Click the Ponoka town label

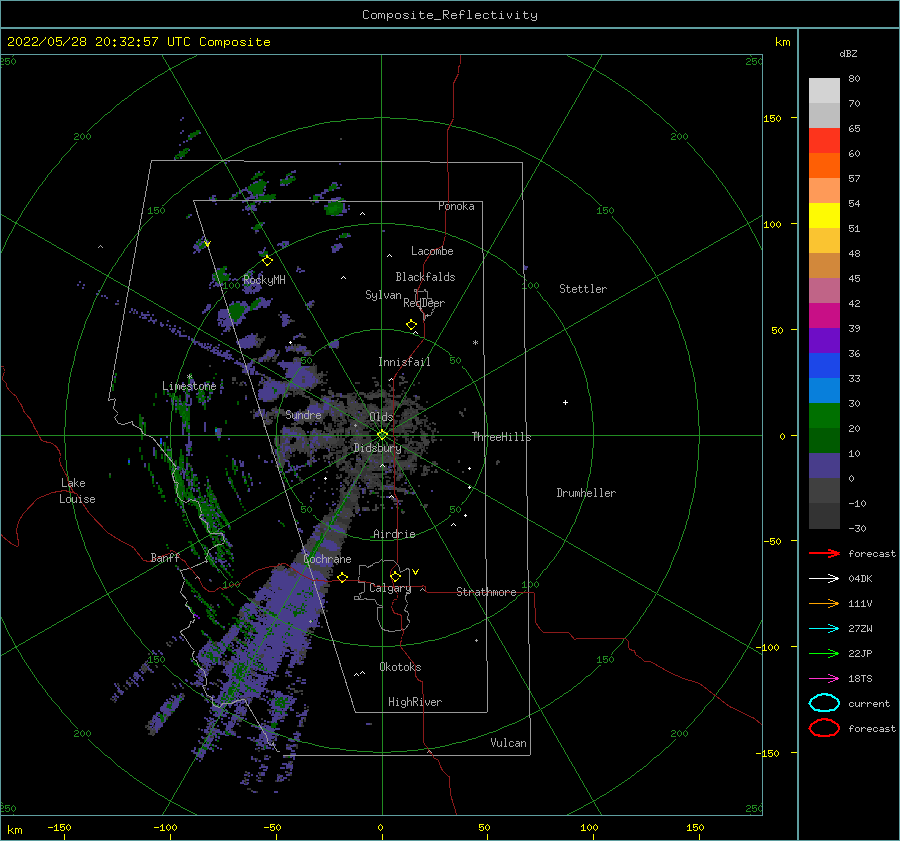[x=456, y=206]
